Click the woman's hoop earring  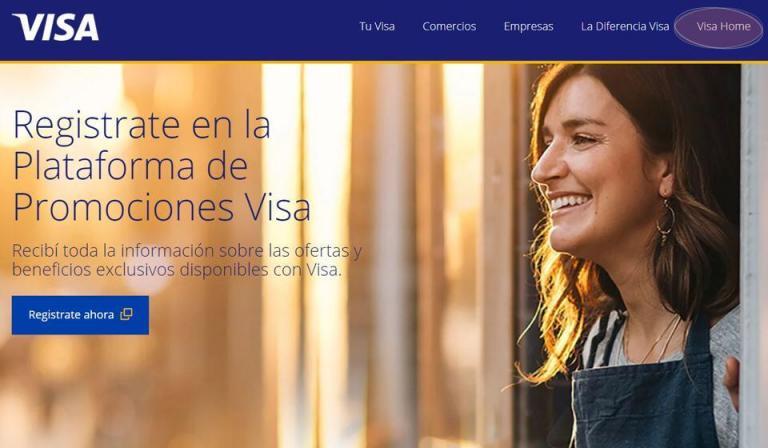(x=666, y=221)
